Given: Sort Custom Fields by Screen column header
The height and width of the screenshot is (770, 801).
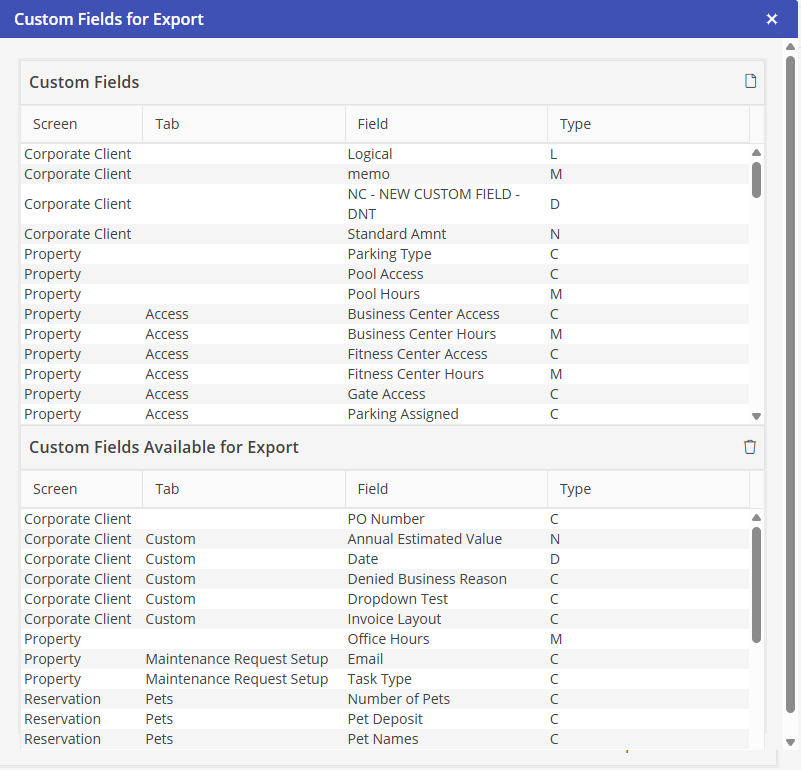Looking at the screenshot, I should 55,124.
